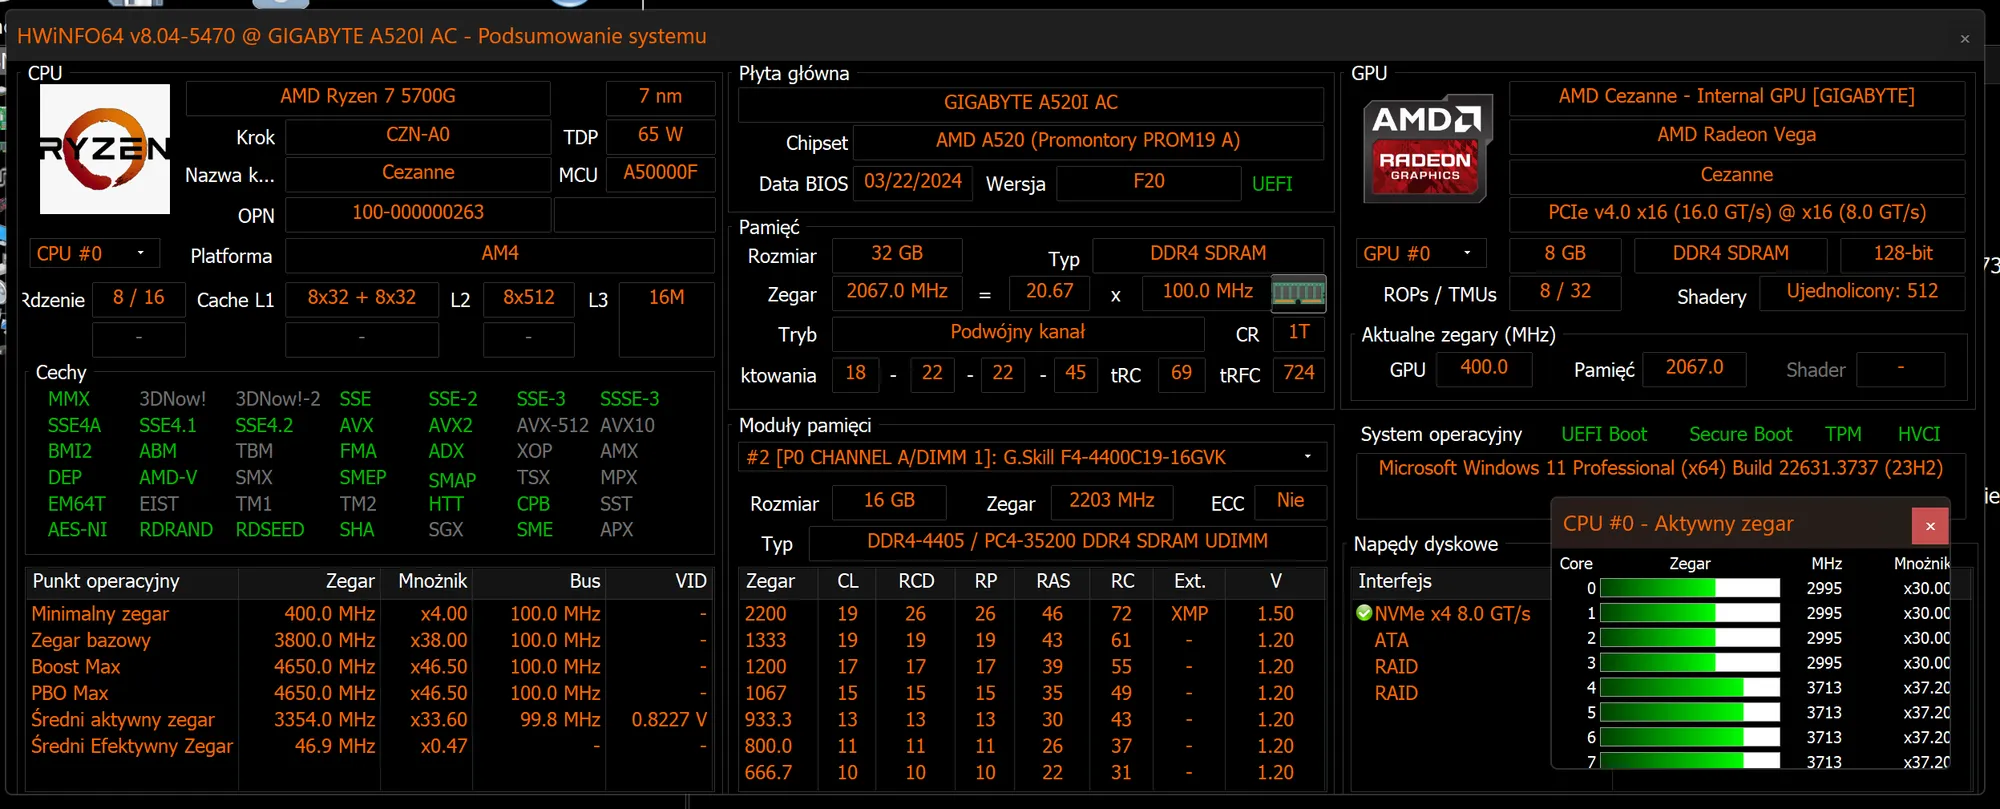The width and height of the screenshot is (2000, 809).
Task: Click the 666.7 memory timing row
Action: [1032, 773]
